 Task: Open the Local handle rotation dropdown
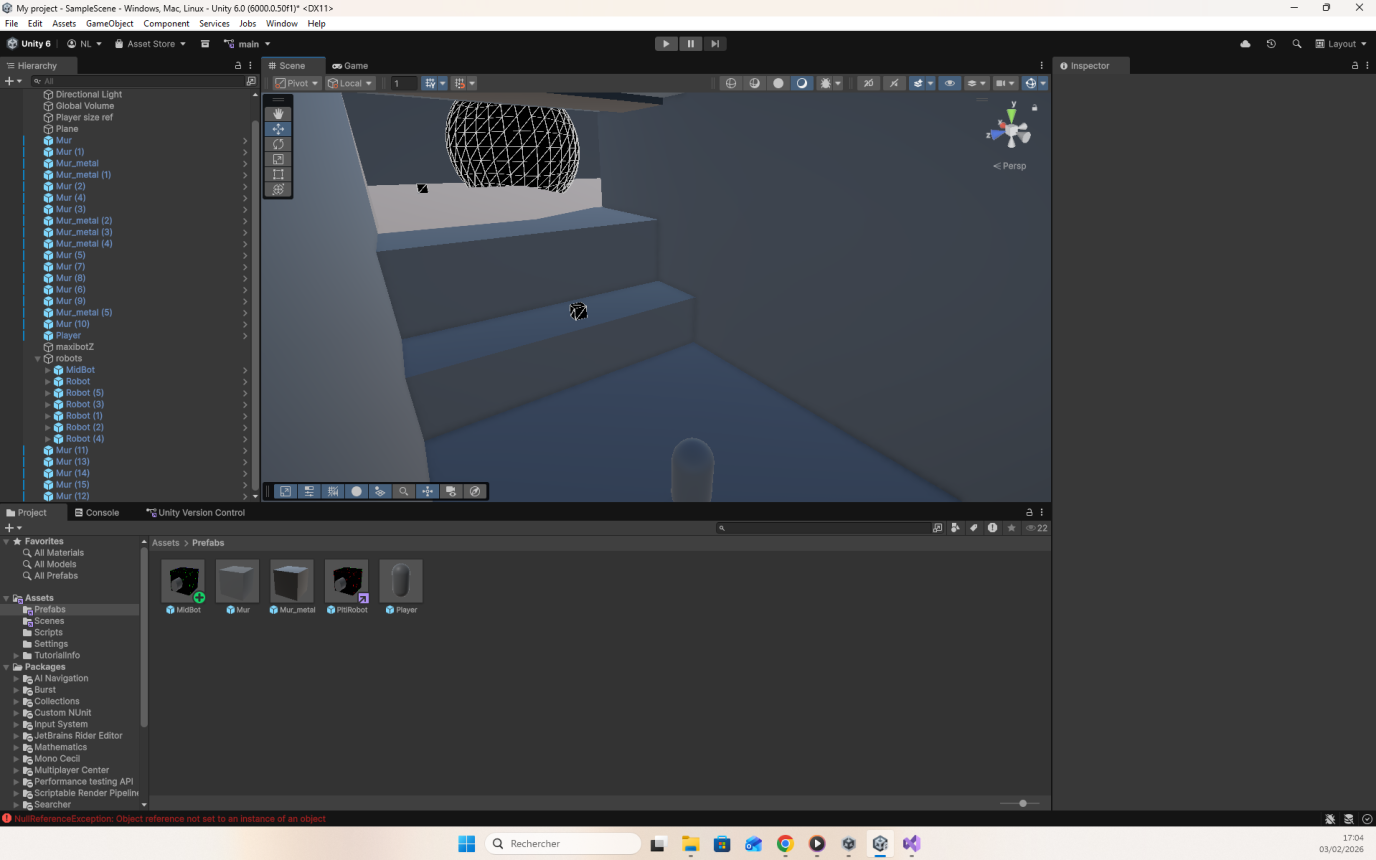(x=350, y=83)
